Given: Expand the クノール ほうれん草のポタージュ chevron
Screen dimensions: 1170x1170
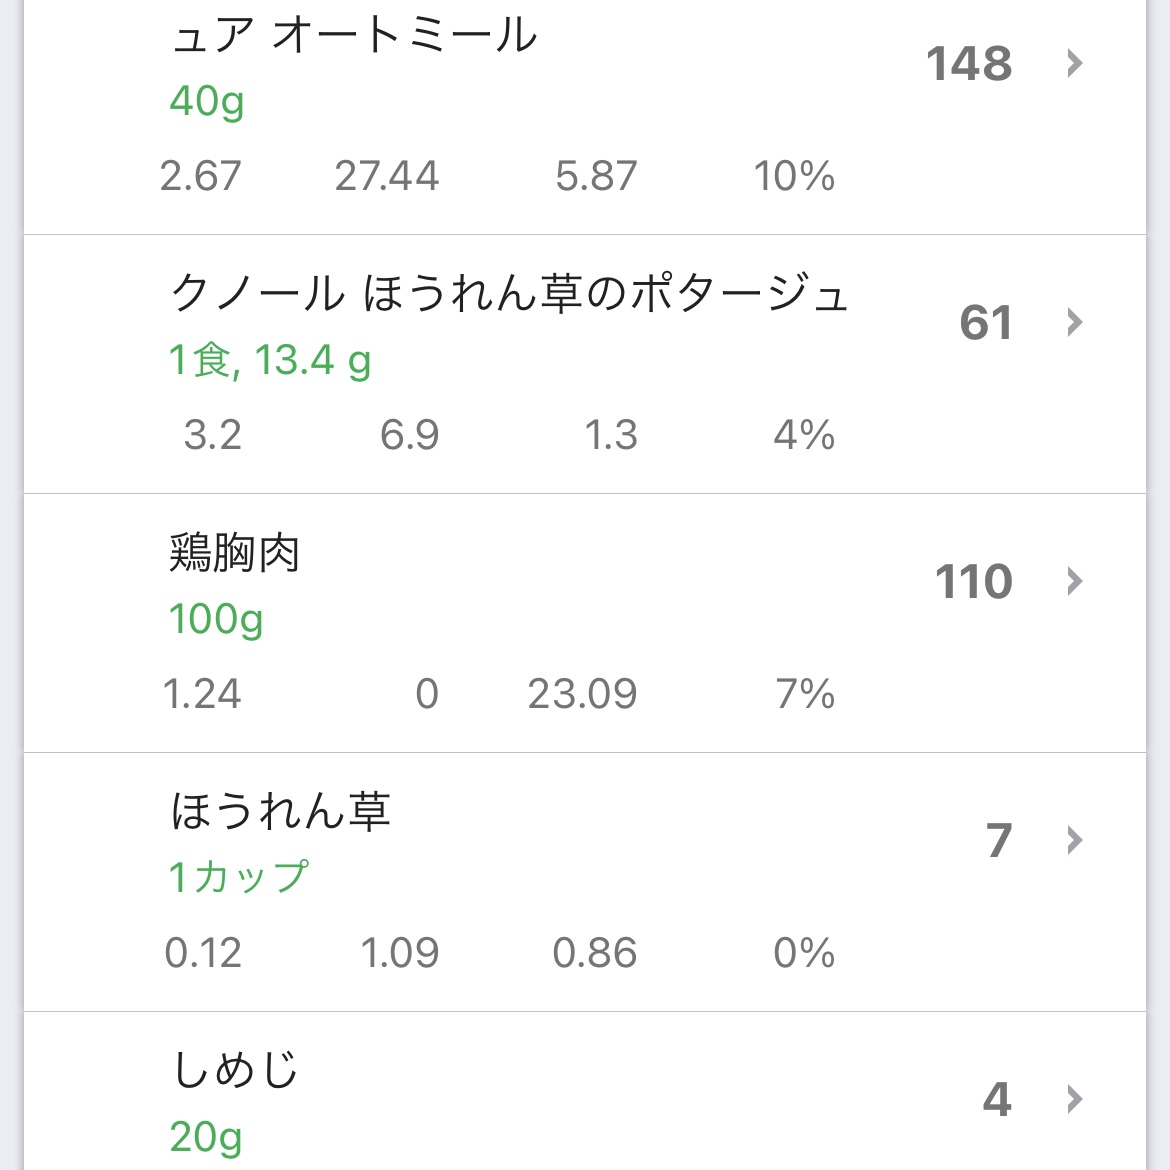Looking at the screenshot, I should point(1075,323).
